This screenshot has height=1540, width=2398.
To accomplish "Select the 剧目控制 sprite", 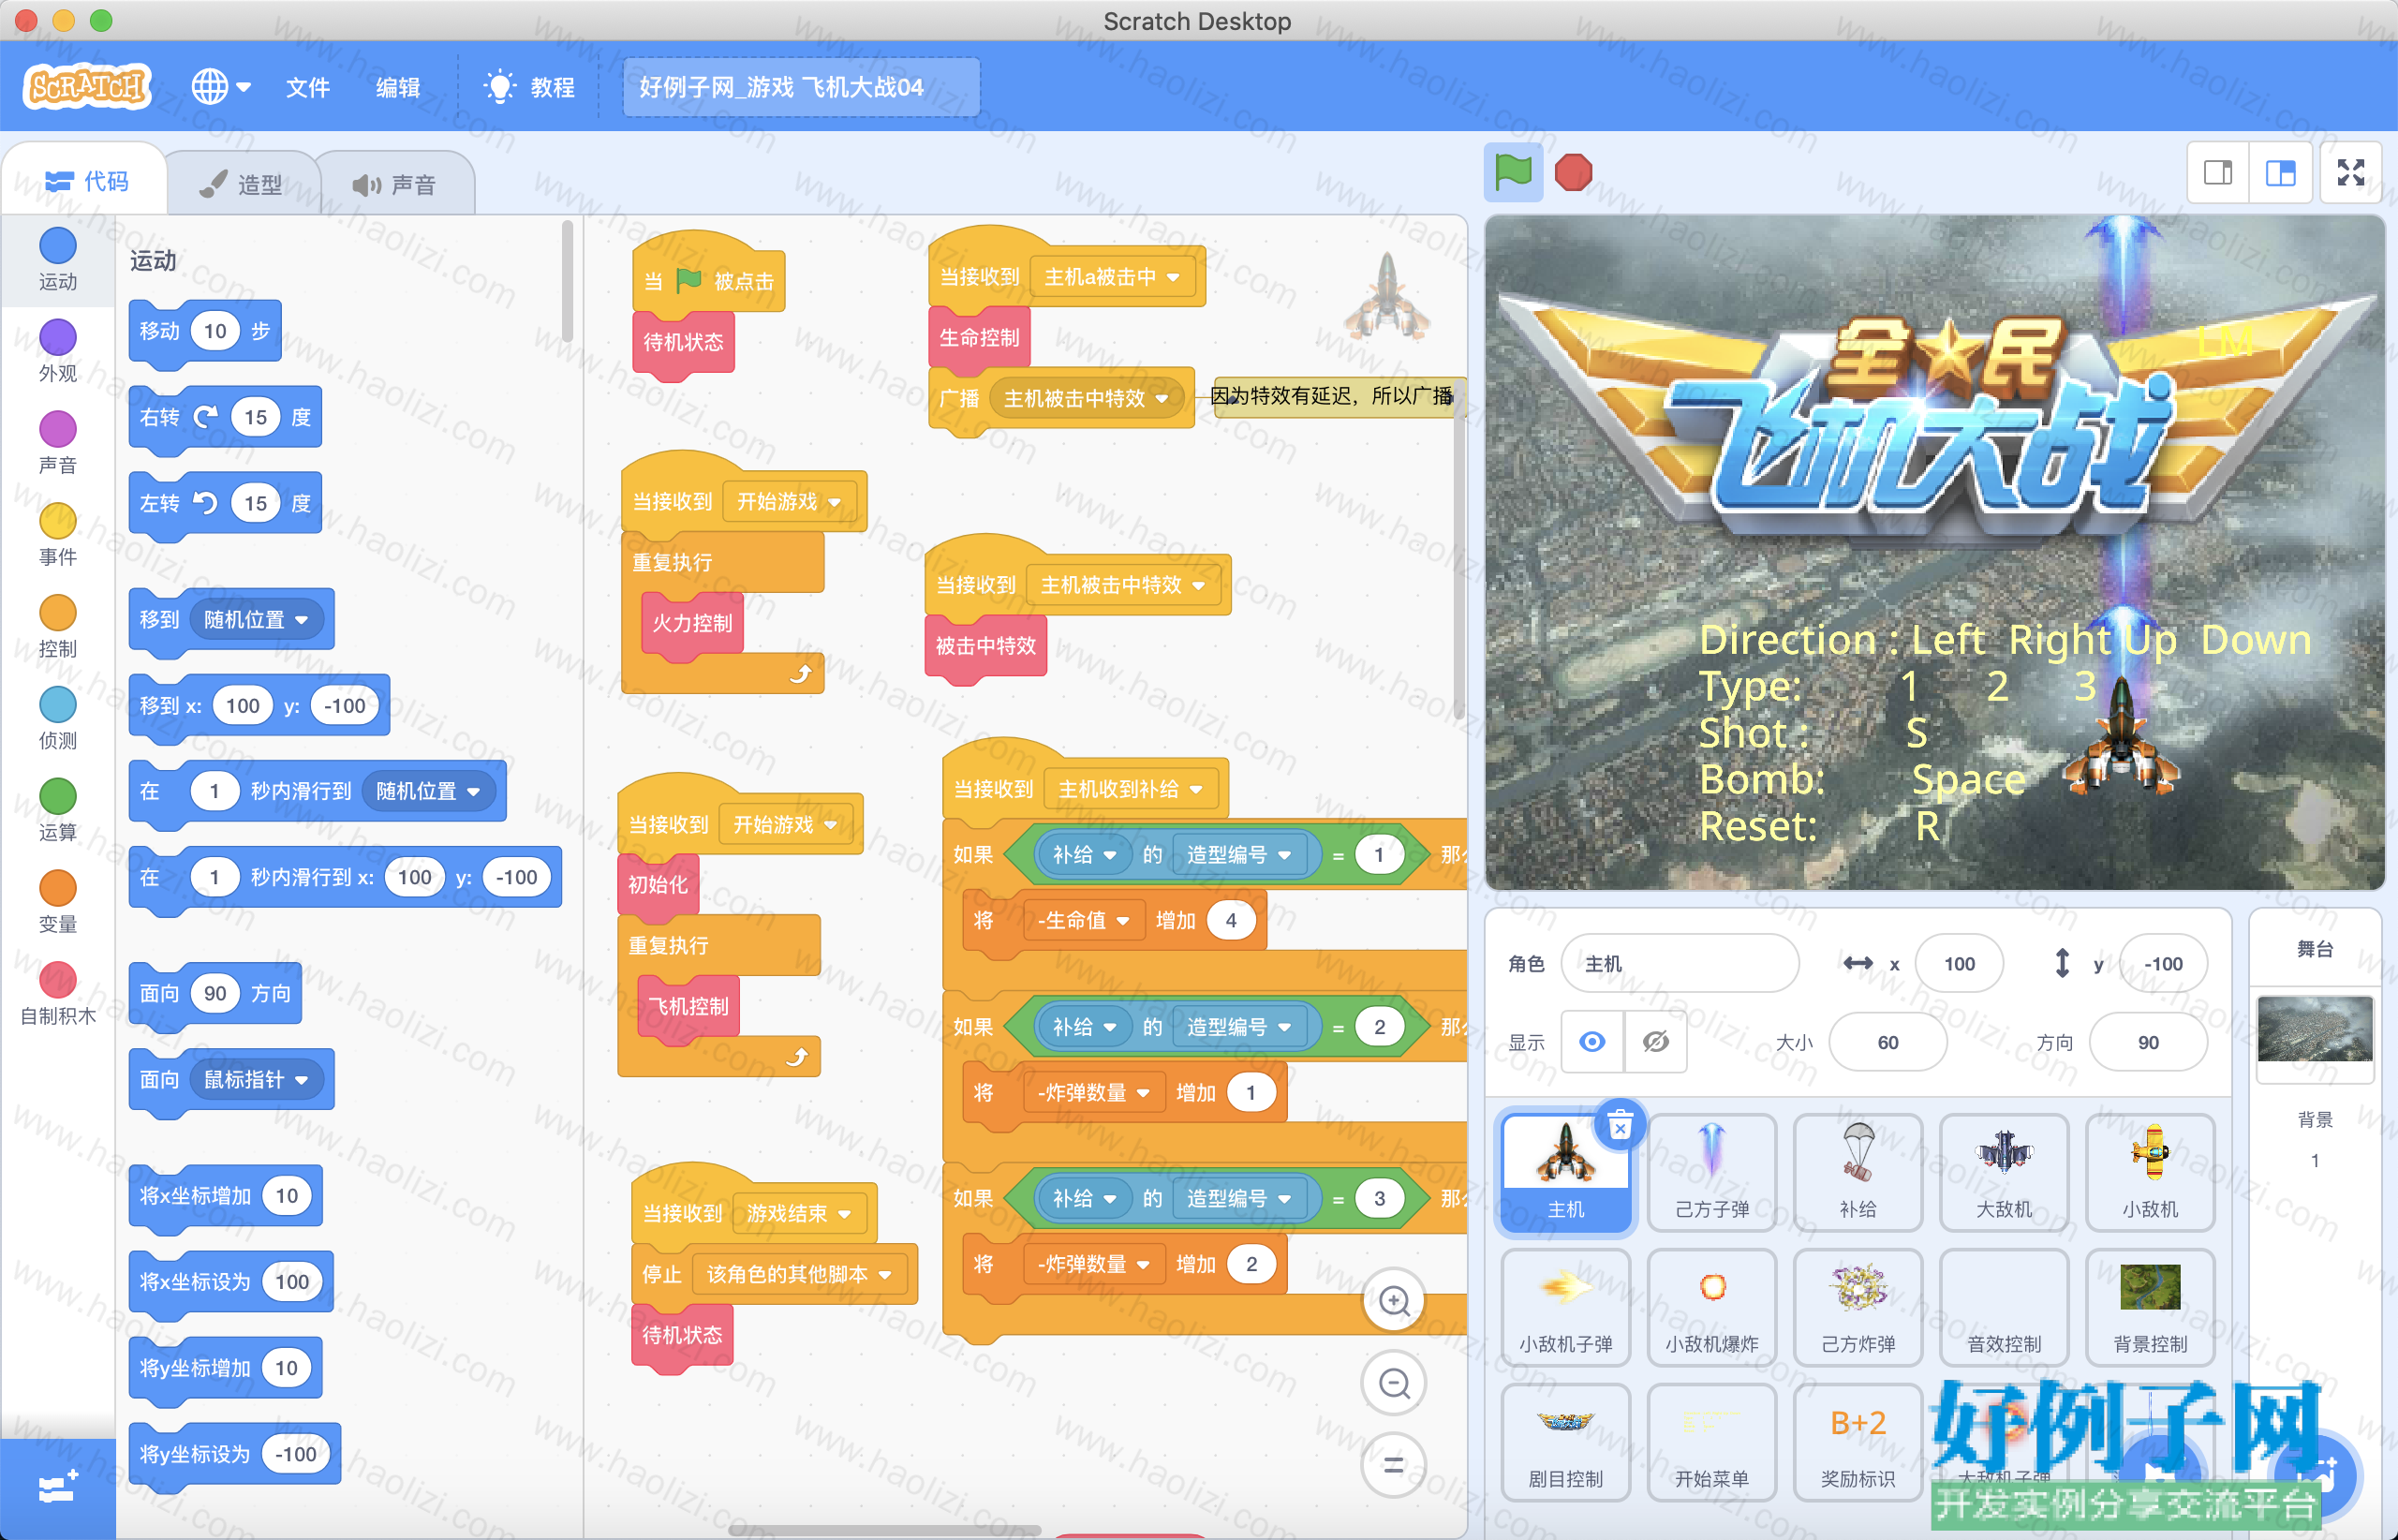I will coord(1566,1442).
